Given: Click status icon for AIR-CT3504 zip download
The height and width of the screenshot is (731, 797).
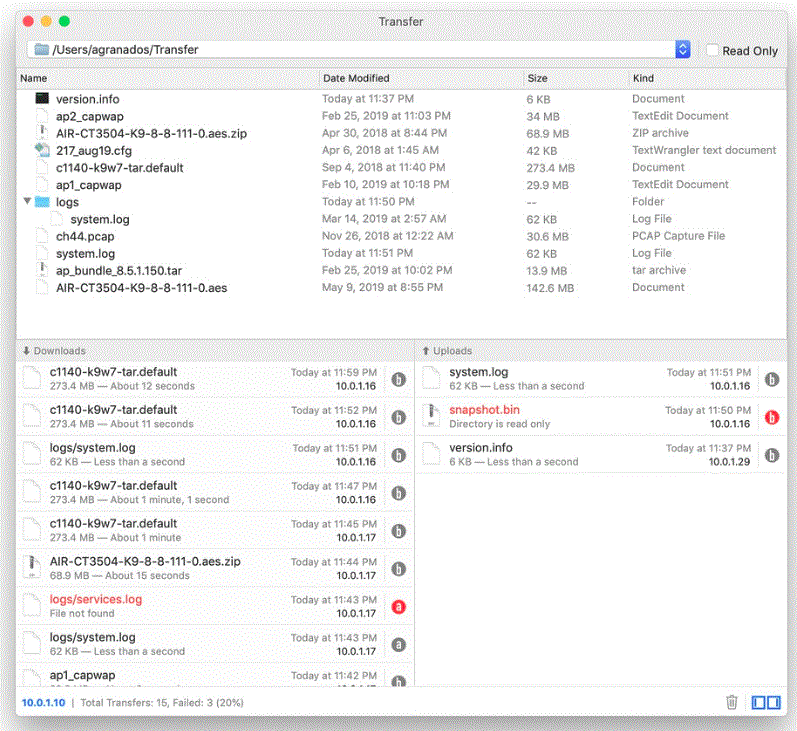Looking at the screenshot, I should click(x=398, y=569).
